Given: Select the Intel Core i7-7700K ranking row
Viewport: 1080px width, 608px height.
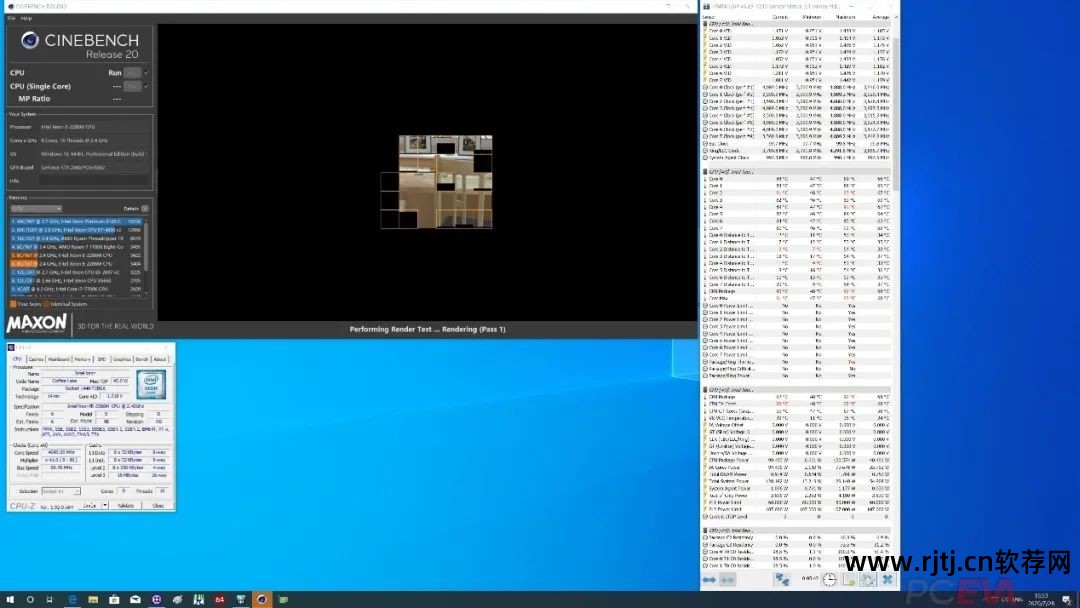Looking at the screenshot, I should 76,289.
